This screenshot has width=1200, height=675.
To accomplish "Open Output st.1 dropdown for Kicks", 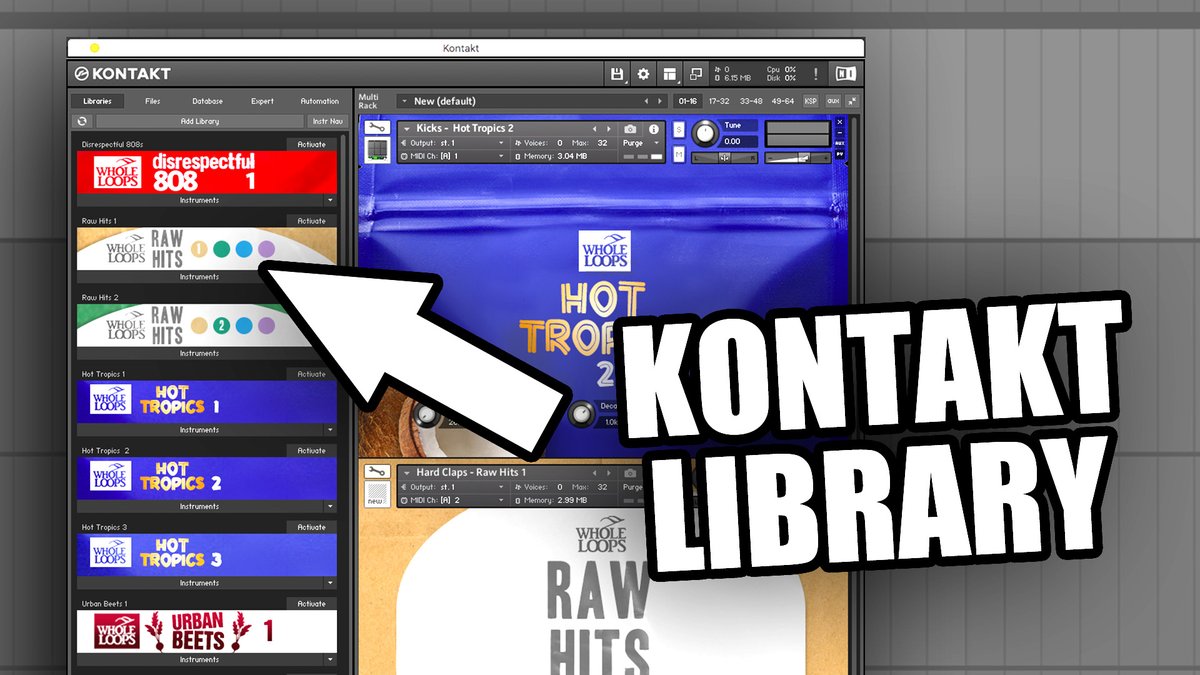I will pyautogui.click(x=452, y=143).
